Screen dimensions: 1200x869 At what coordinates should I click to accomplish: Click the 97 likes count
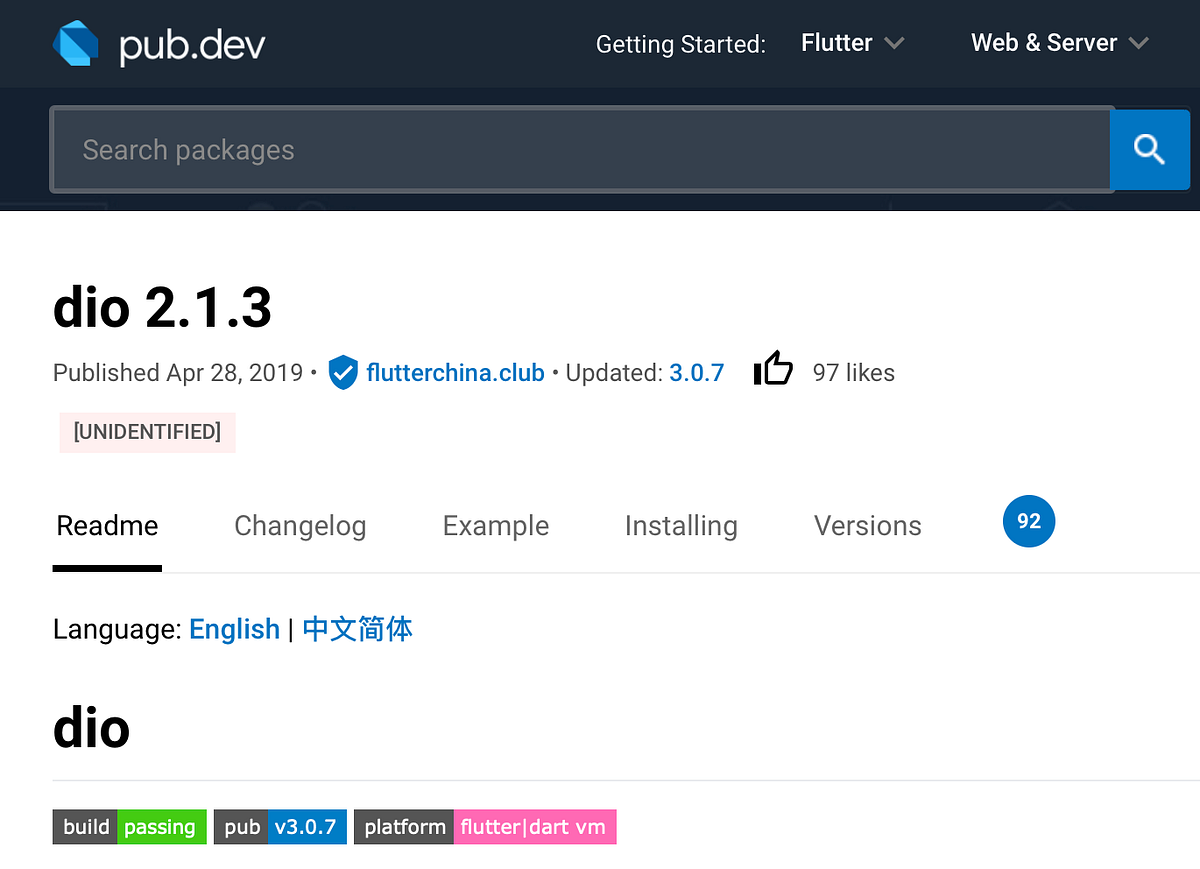click(x=853, y=373)
